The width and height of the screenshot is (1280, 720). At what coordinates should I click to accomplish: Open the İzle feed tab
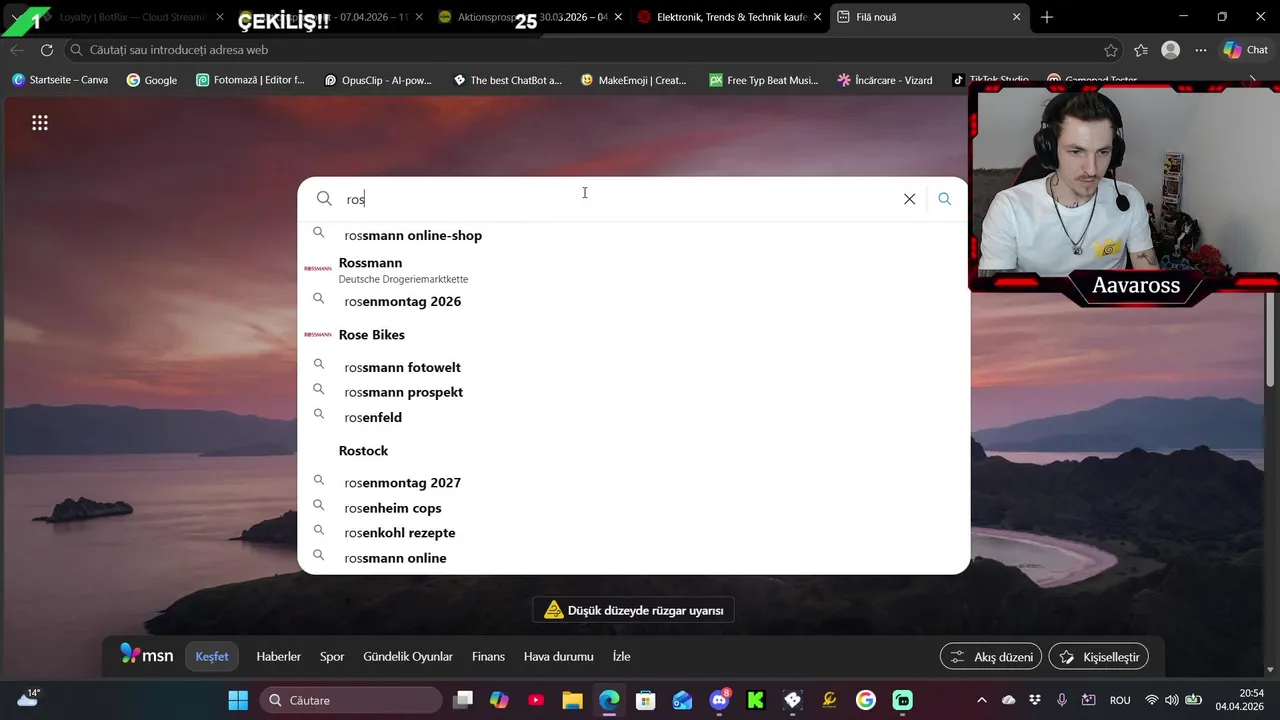[x=621, y=657]
